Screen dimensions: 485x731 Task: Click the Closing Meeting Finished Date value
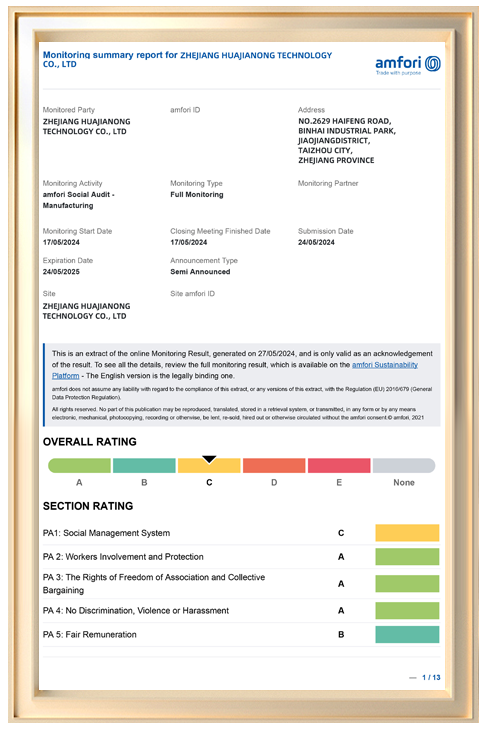[x=188, y=242]
